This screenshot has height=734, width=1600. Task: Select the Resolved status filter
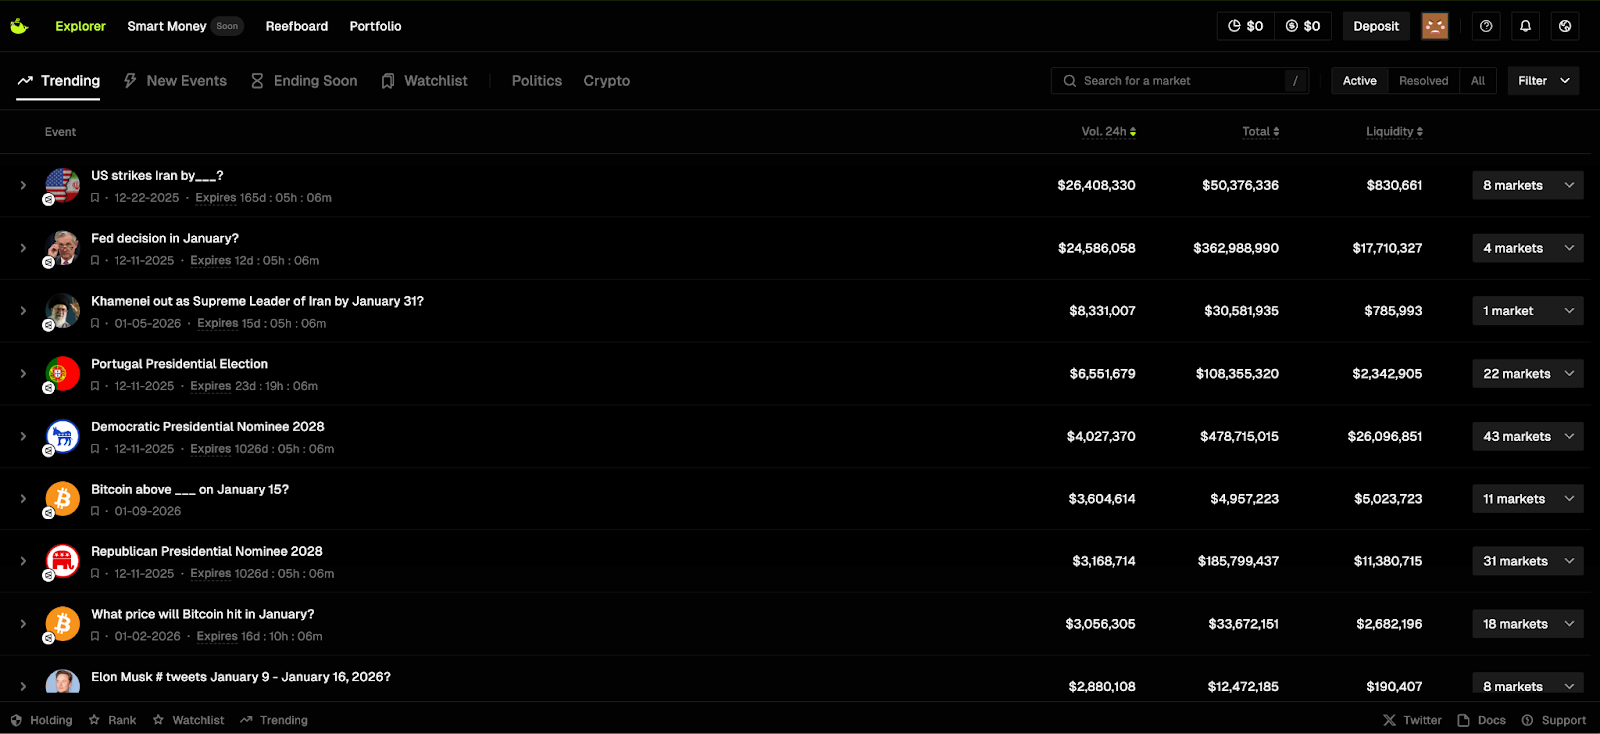1423,81
